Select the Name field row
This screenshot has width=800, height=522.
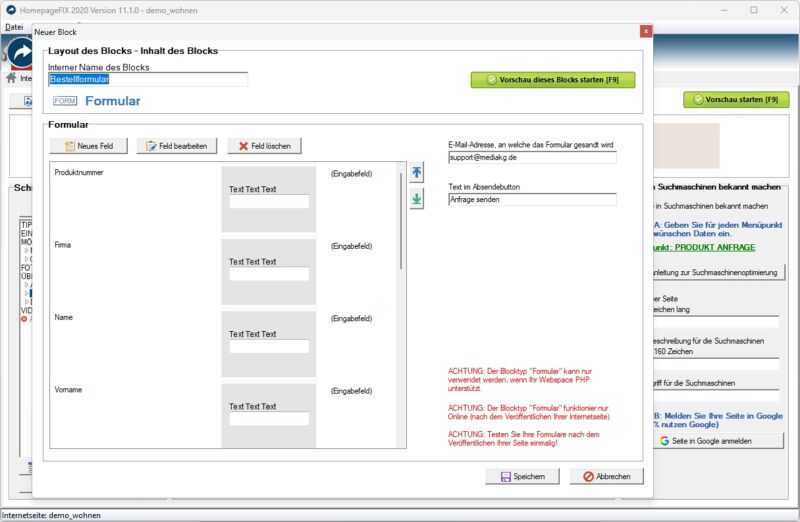coord(223,344)
